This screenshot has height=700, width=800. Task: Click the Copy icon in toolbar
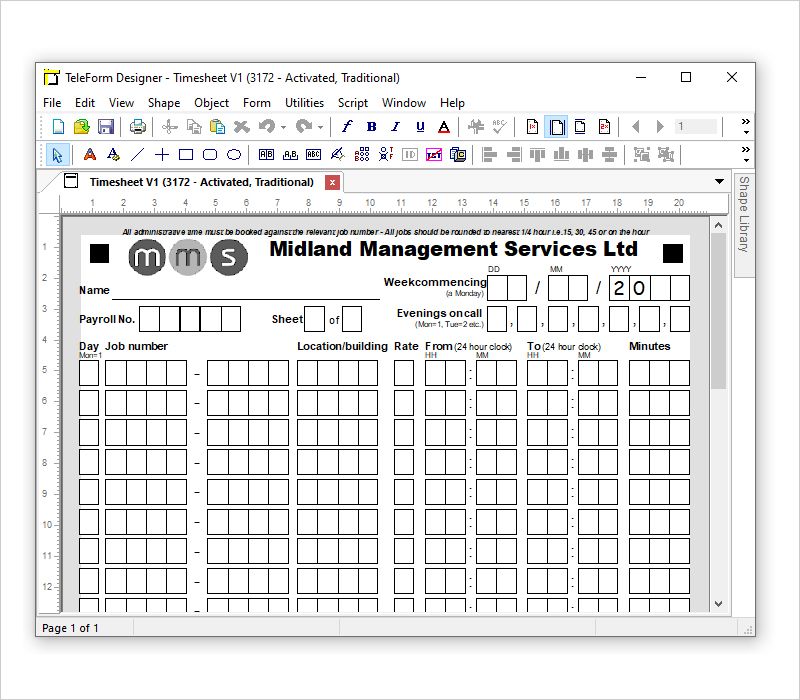[194, 127]
